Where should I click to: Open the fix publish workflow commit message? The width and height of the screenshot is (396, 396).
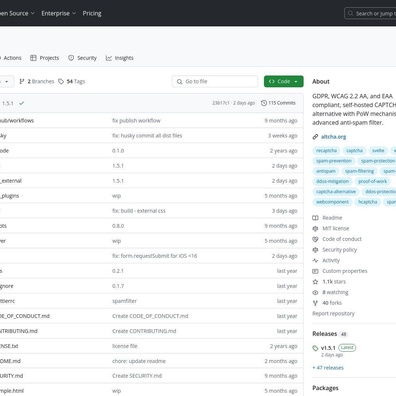pyautogui.click(x=136, y=121)
